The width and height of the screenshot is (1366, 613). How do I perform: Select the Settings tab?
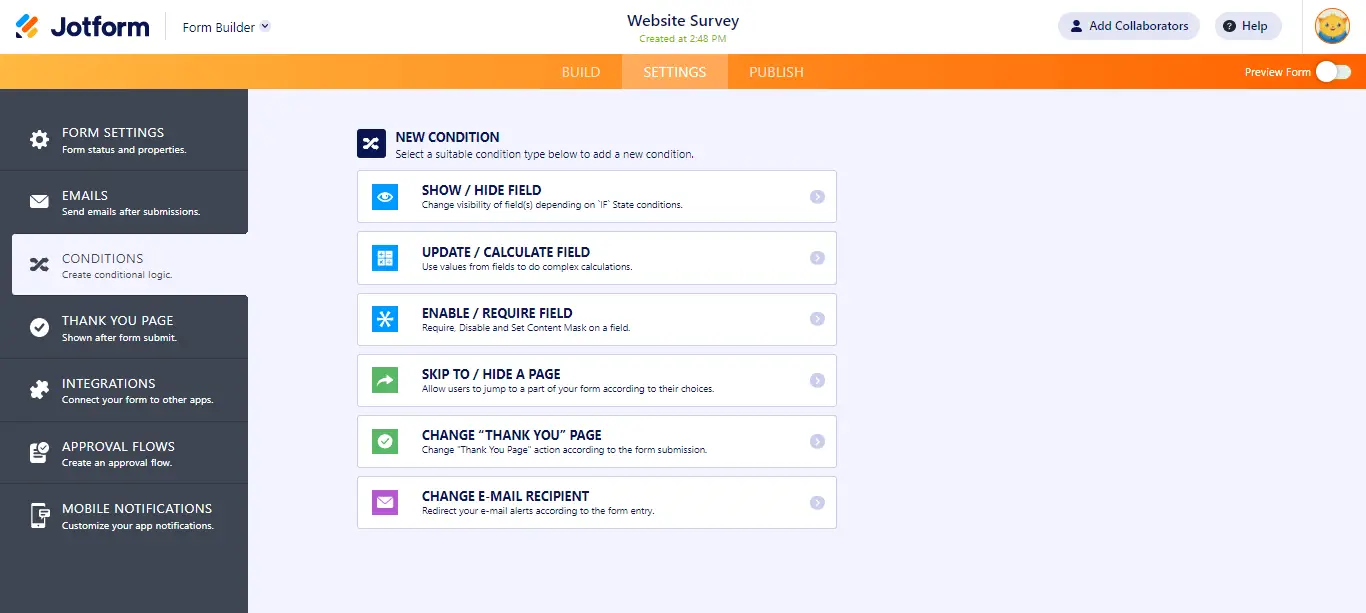click(674, 72)
